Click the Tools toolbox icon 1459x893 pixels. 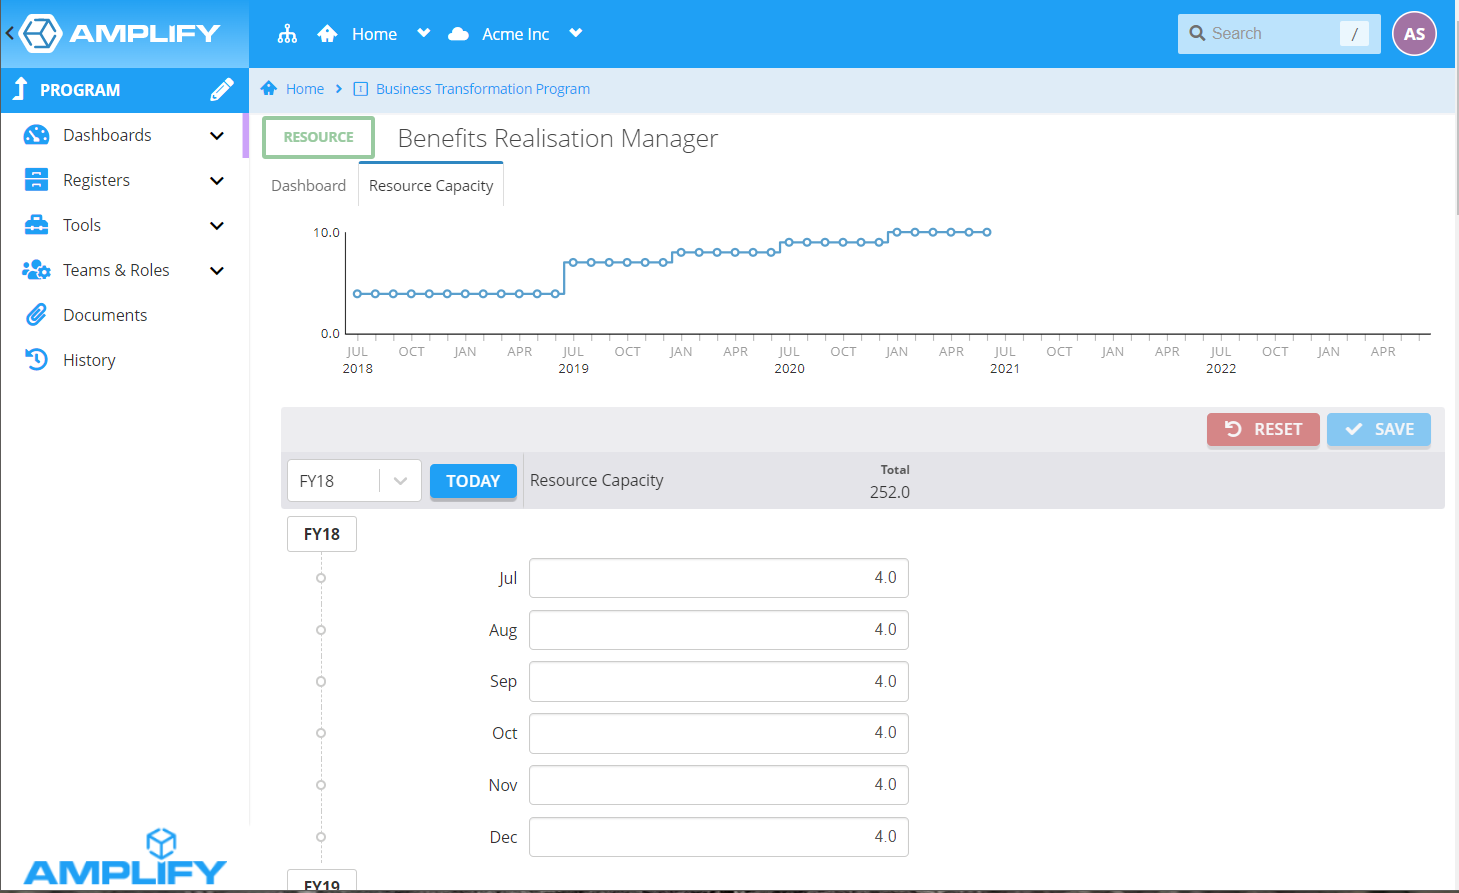[36, 225]
